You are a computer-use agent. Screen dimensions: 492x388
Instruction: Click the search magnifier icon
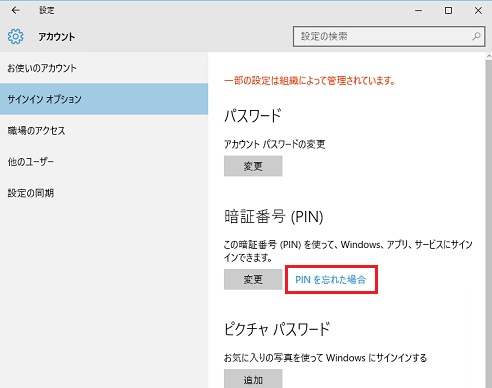pyautogui.click(x=476, y=36)
